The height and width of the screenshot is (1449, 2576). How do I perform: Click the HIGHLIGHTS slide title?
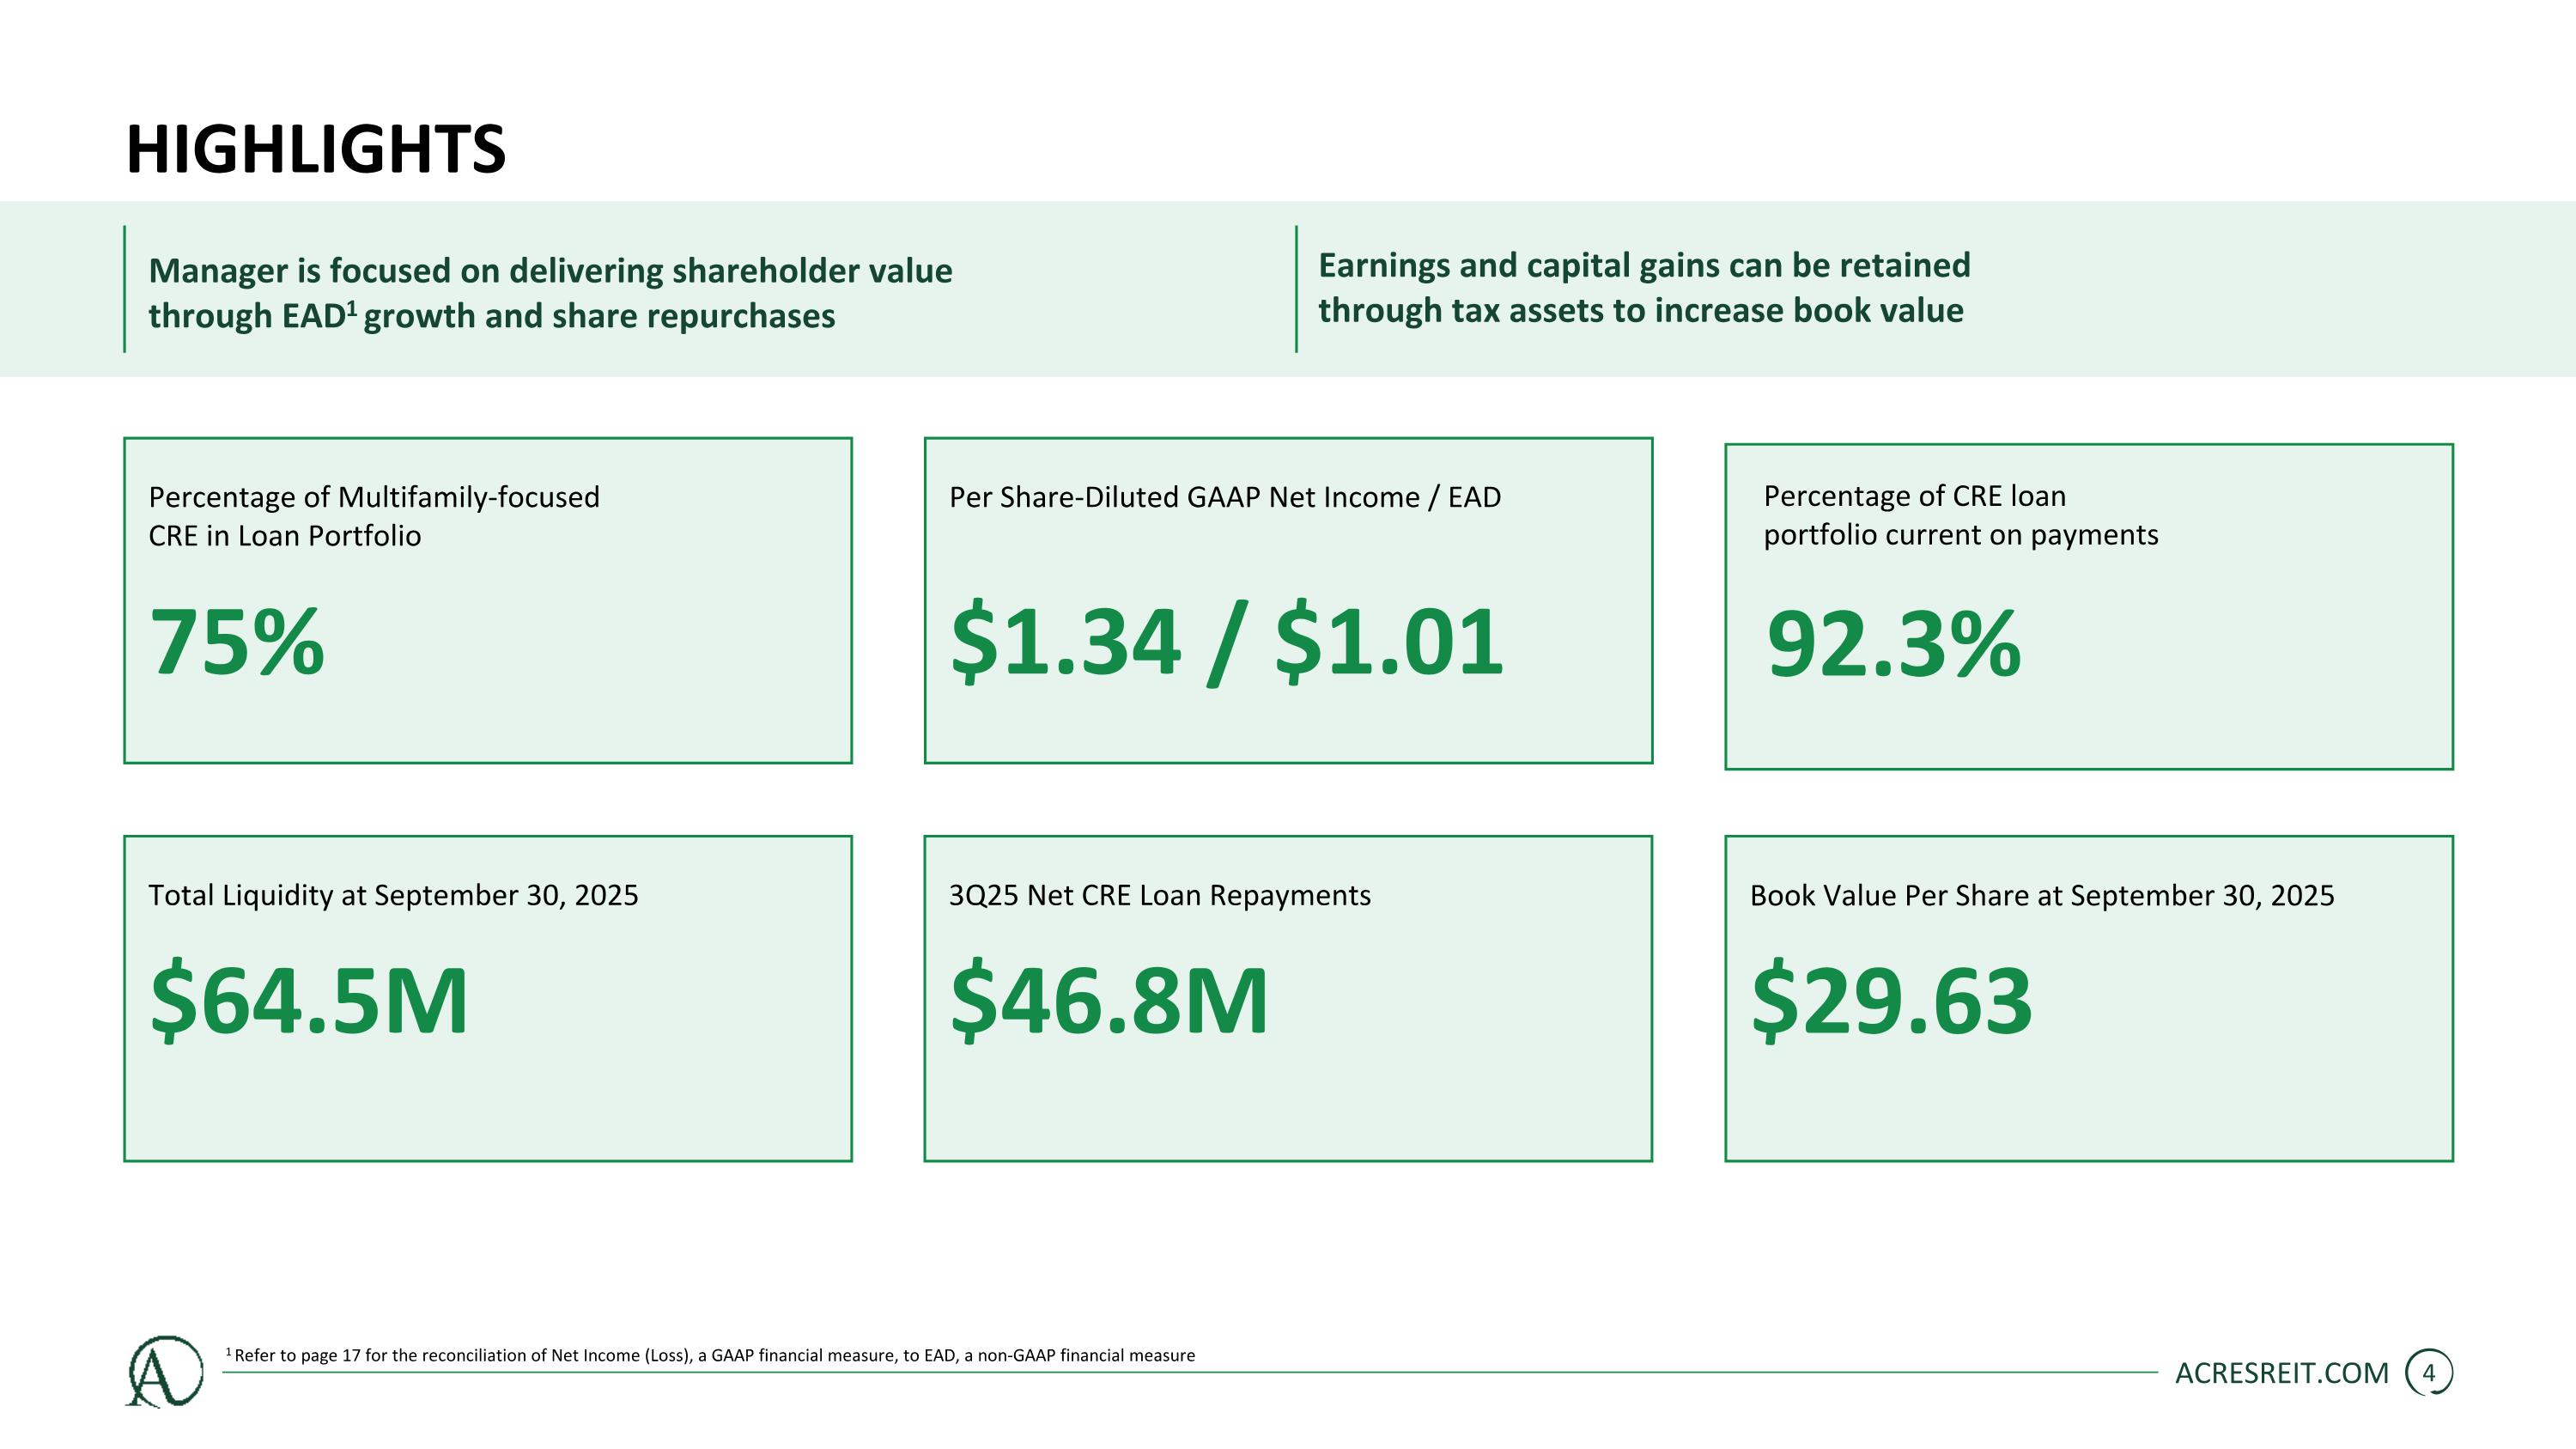(316, 150)
